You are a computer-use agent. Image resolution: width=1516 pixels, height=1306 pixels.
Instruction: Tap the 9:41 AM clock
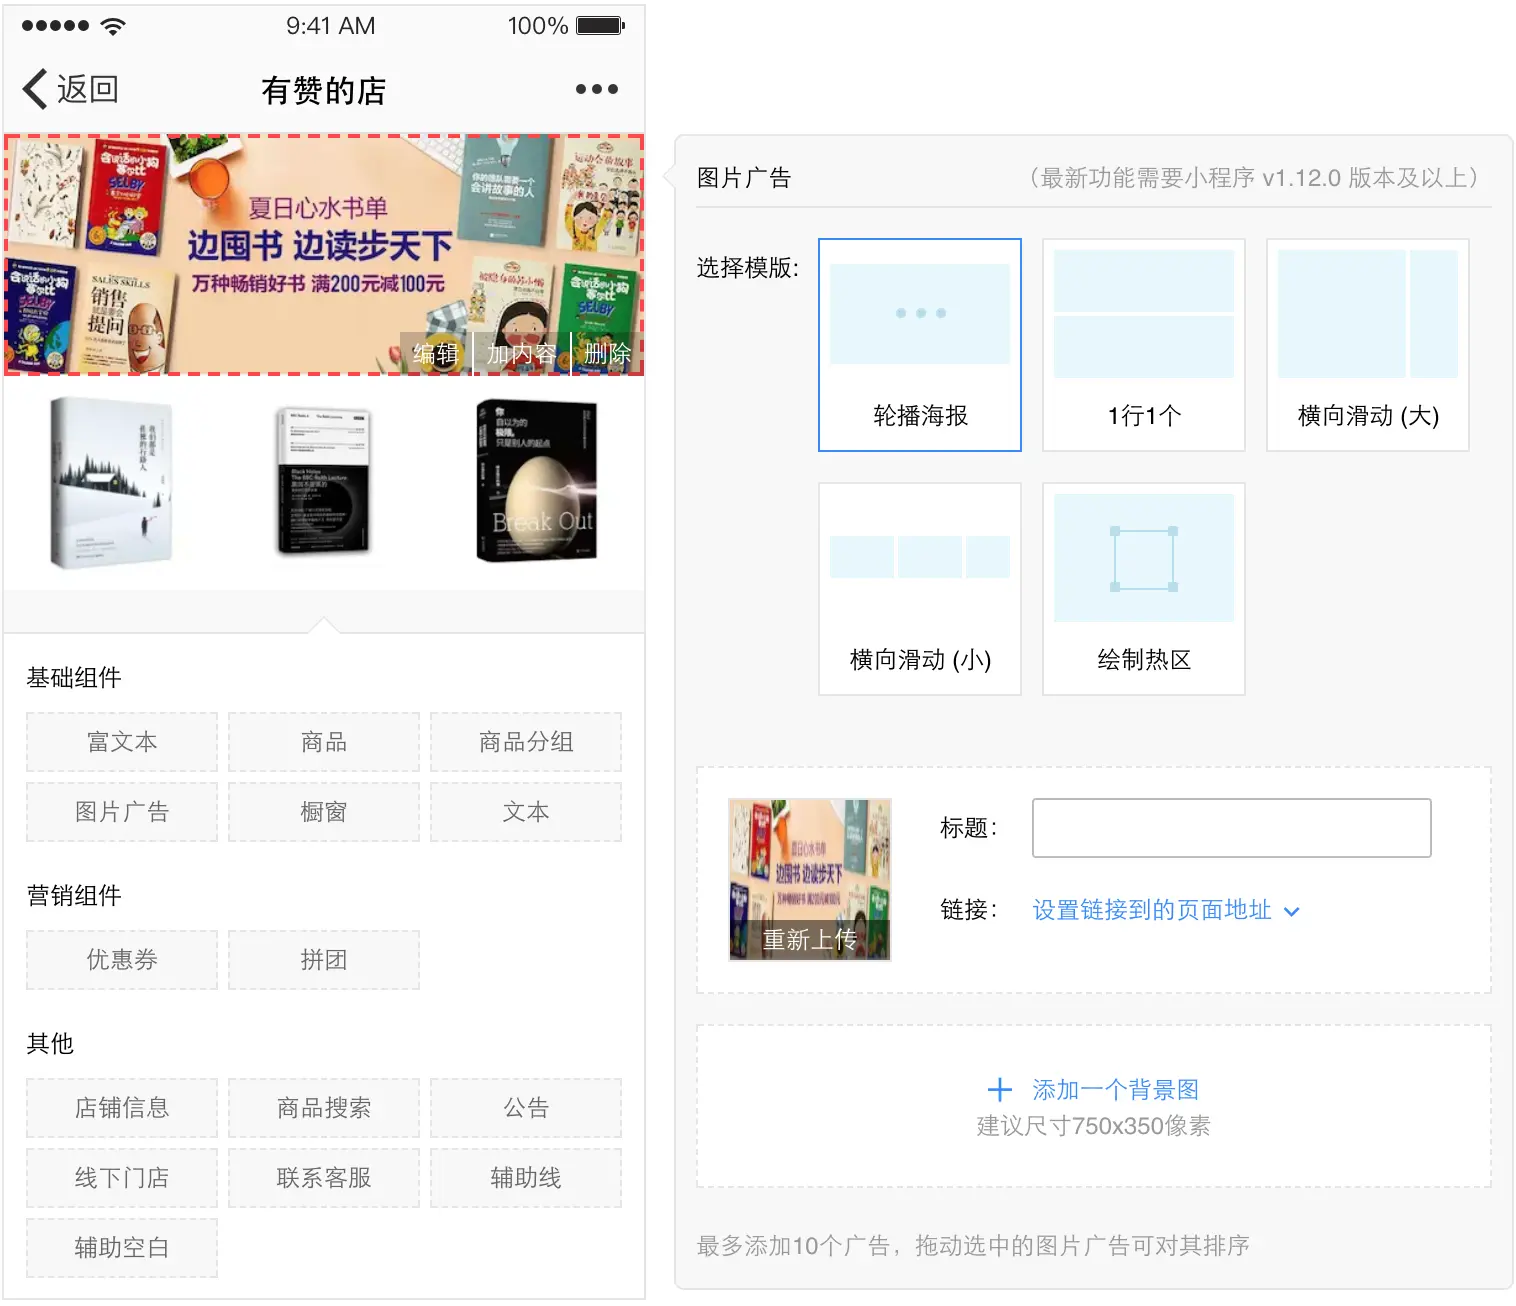click(331, 25)
